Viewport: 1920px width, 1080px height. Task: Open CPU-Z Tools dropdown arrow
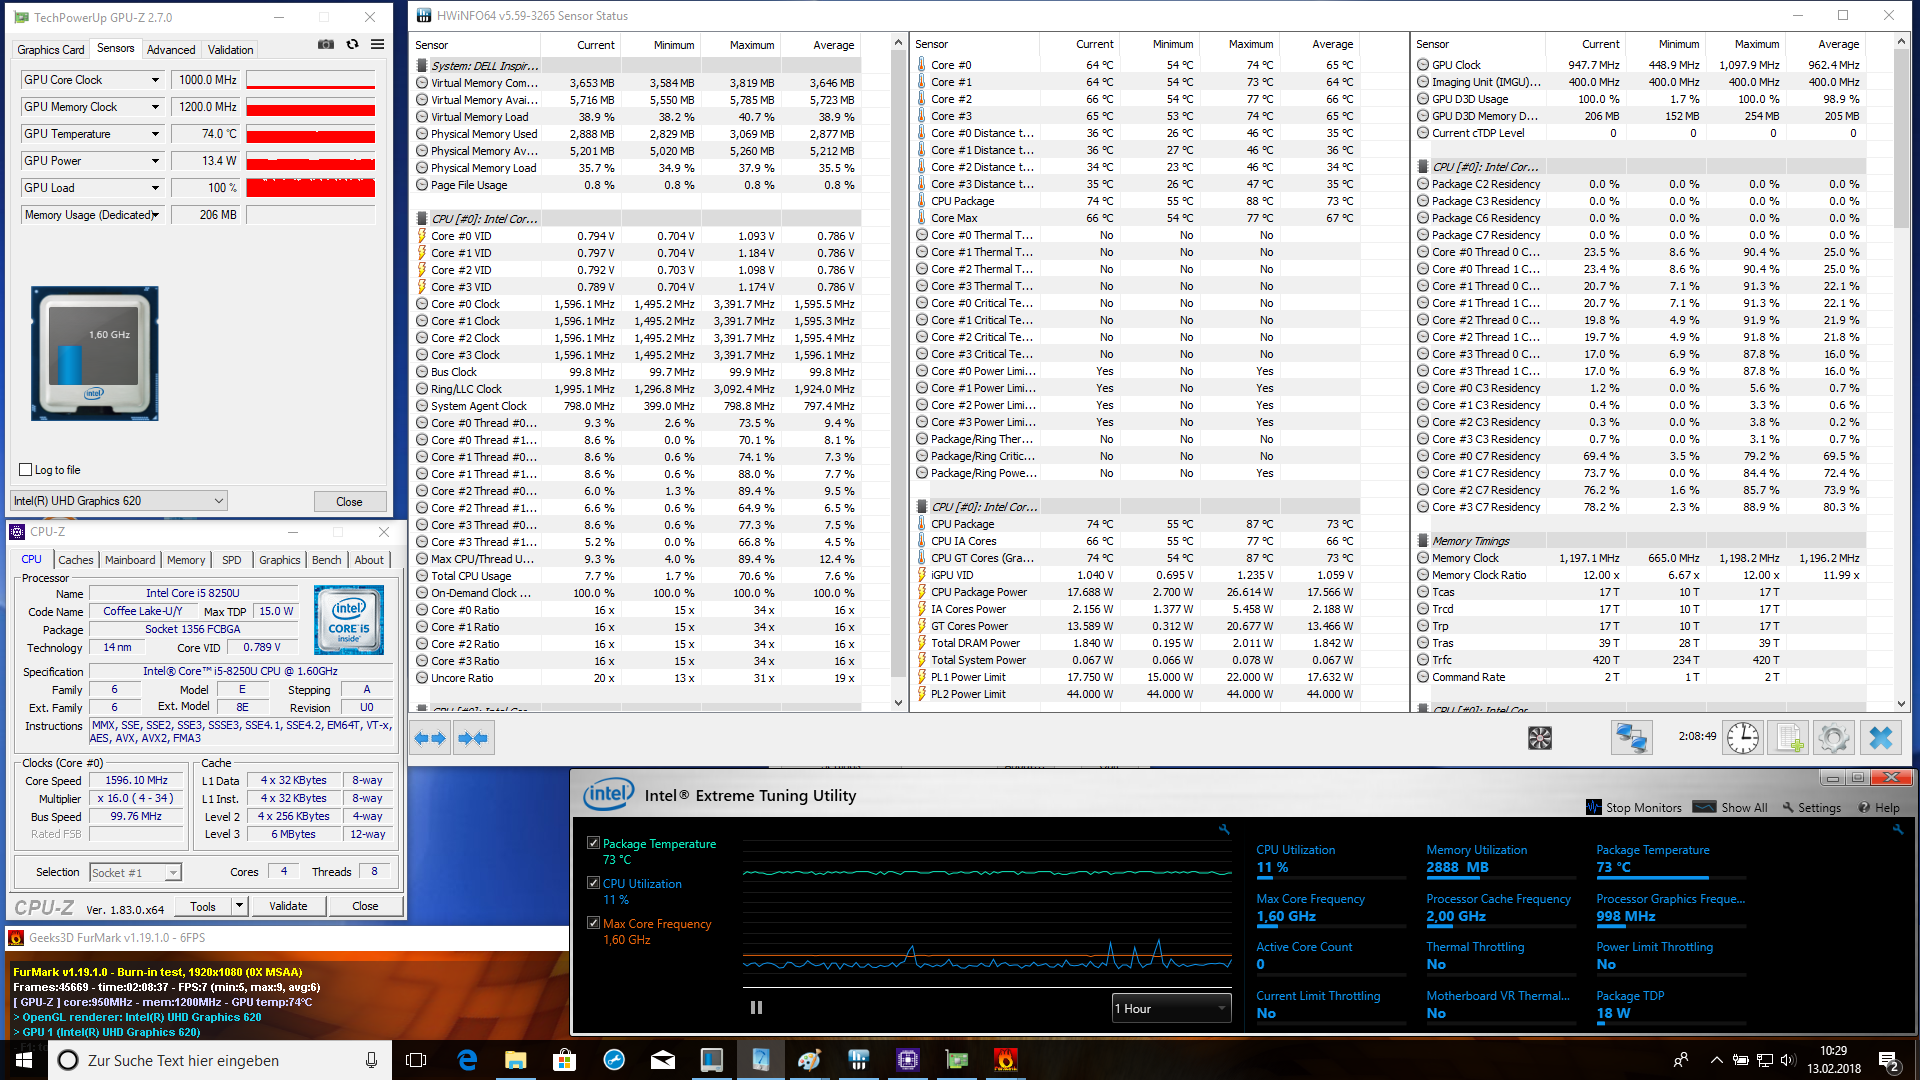(x=239, y=906)
